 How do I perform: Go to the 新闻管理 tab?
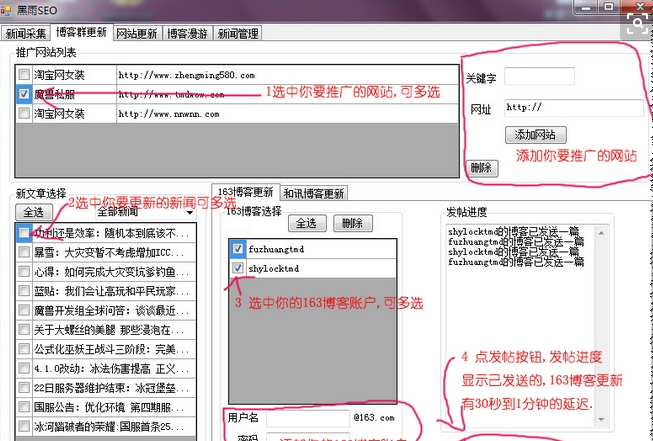[x=238, y=33]
